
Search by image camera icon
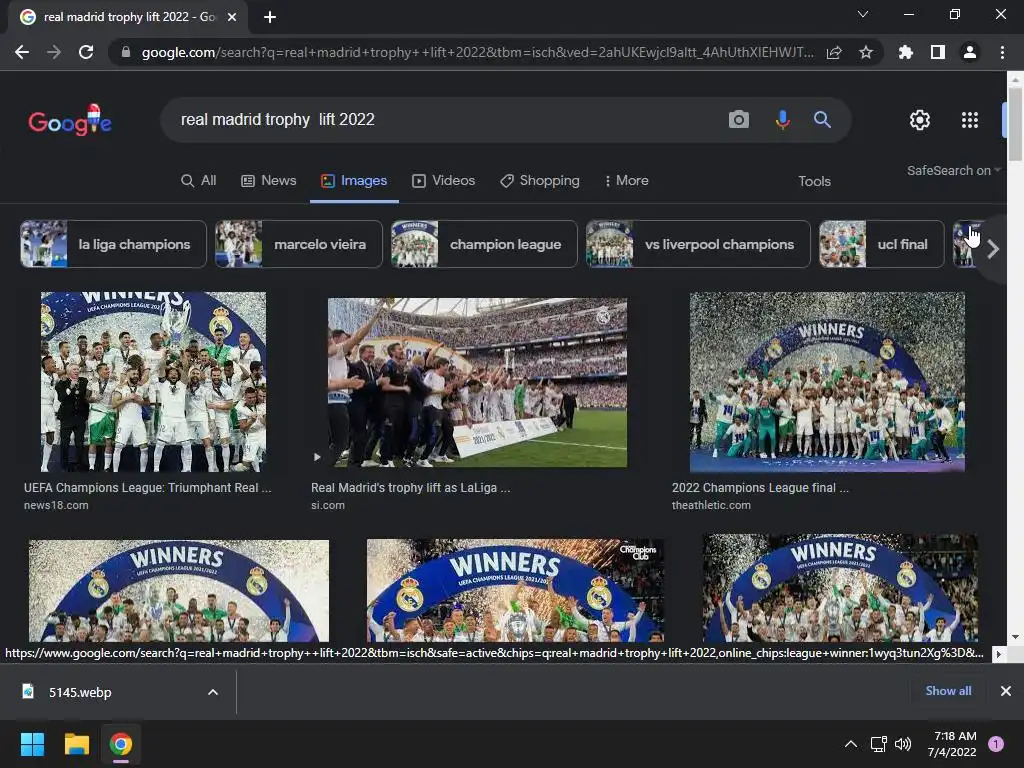[739, 120]
